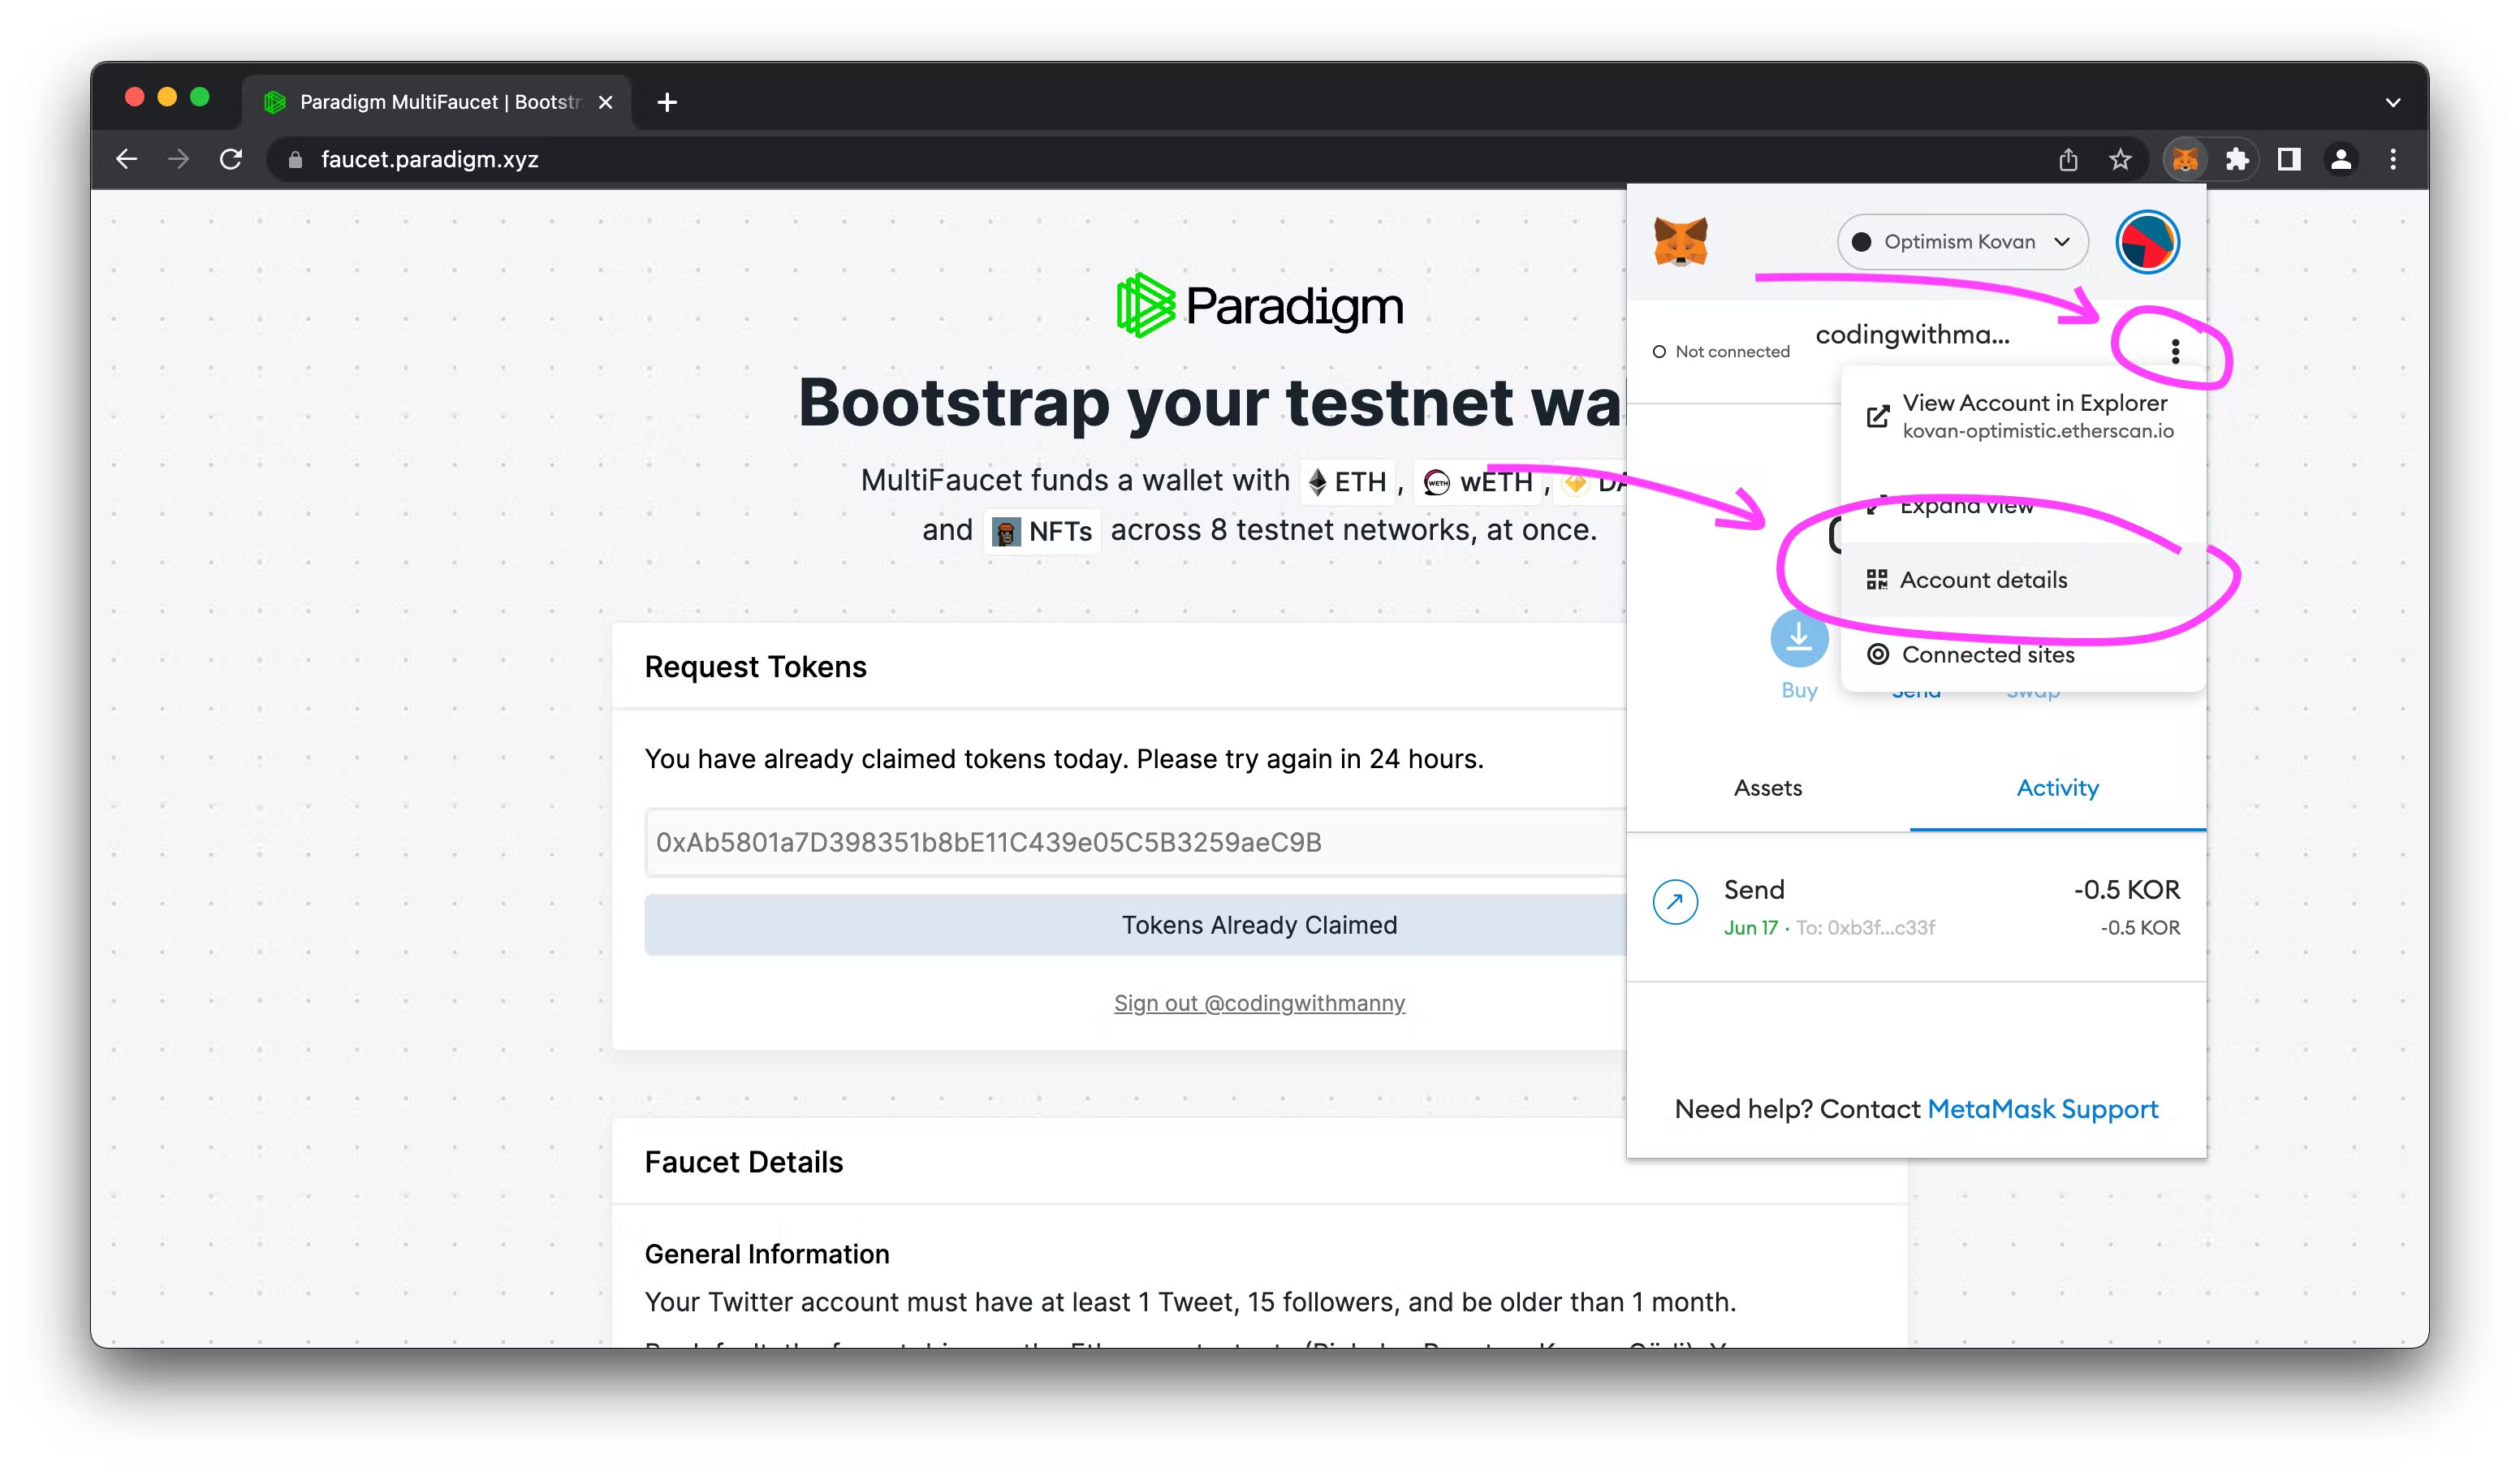The height and width of the screenshot is (1468, 2520).
Task: Click the 'Jun 17' transaction date
Action: point(1750,928)
